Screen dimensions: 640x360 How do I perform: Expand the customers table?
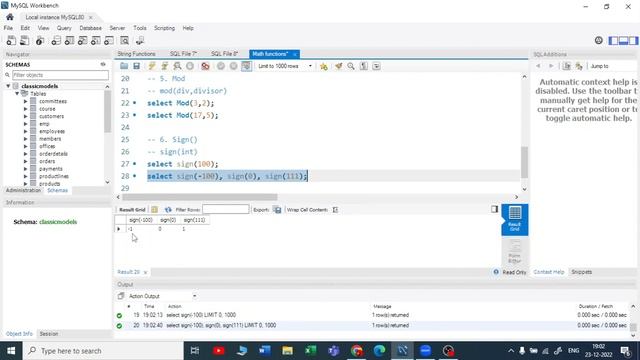[x=25, y=116]
